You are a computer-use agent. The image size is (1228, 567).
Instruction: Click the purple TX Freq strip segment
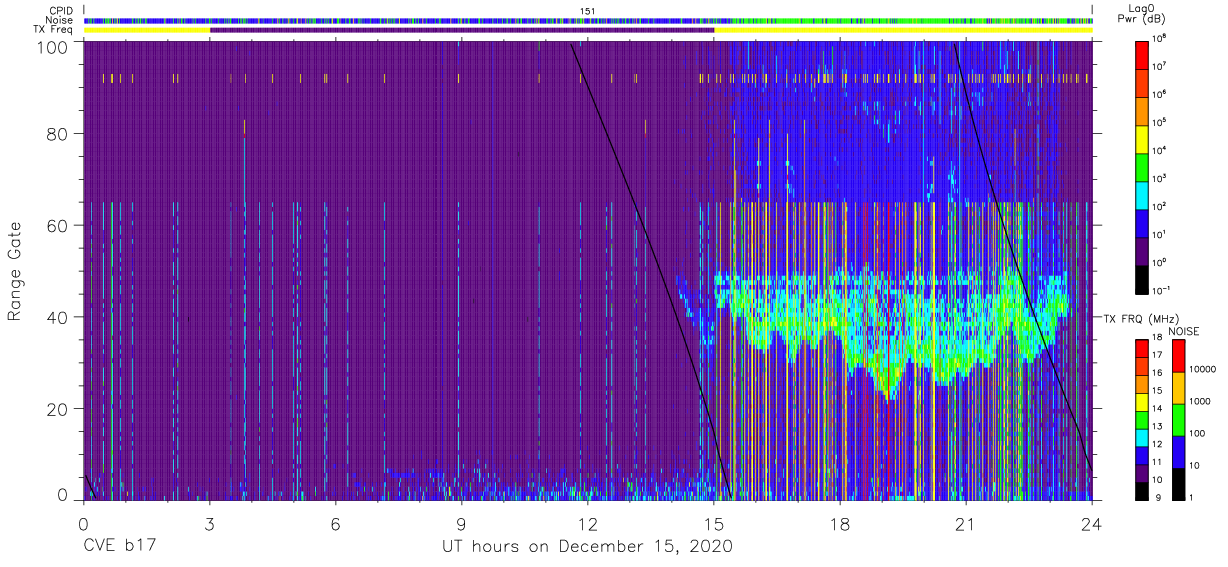tap(462, 30)
